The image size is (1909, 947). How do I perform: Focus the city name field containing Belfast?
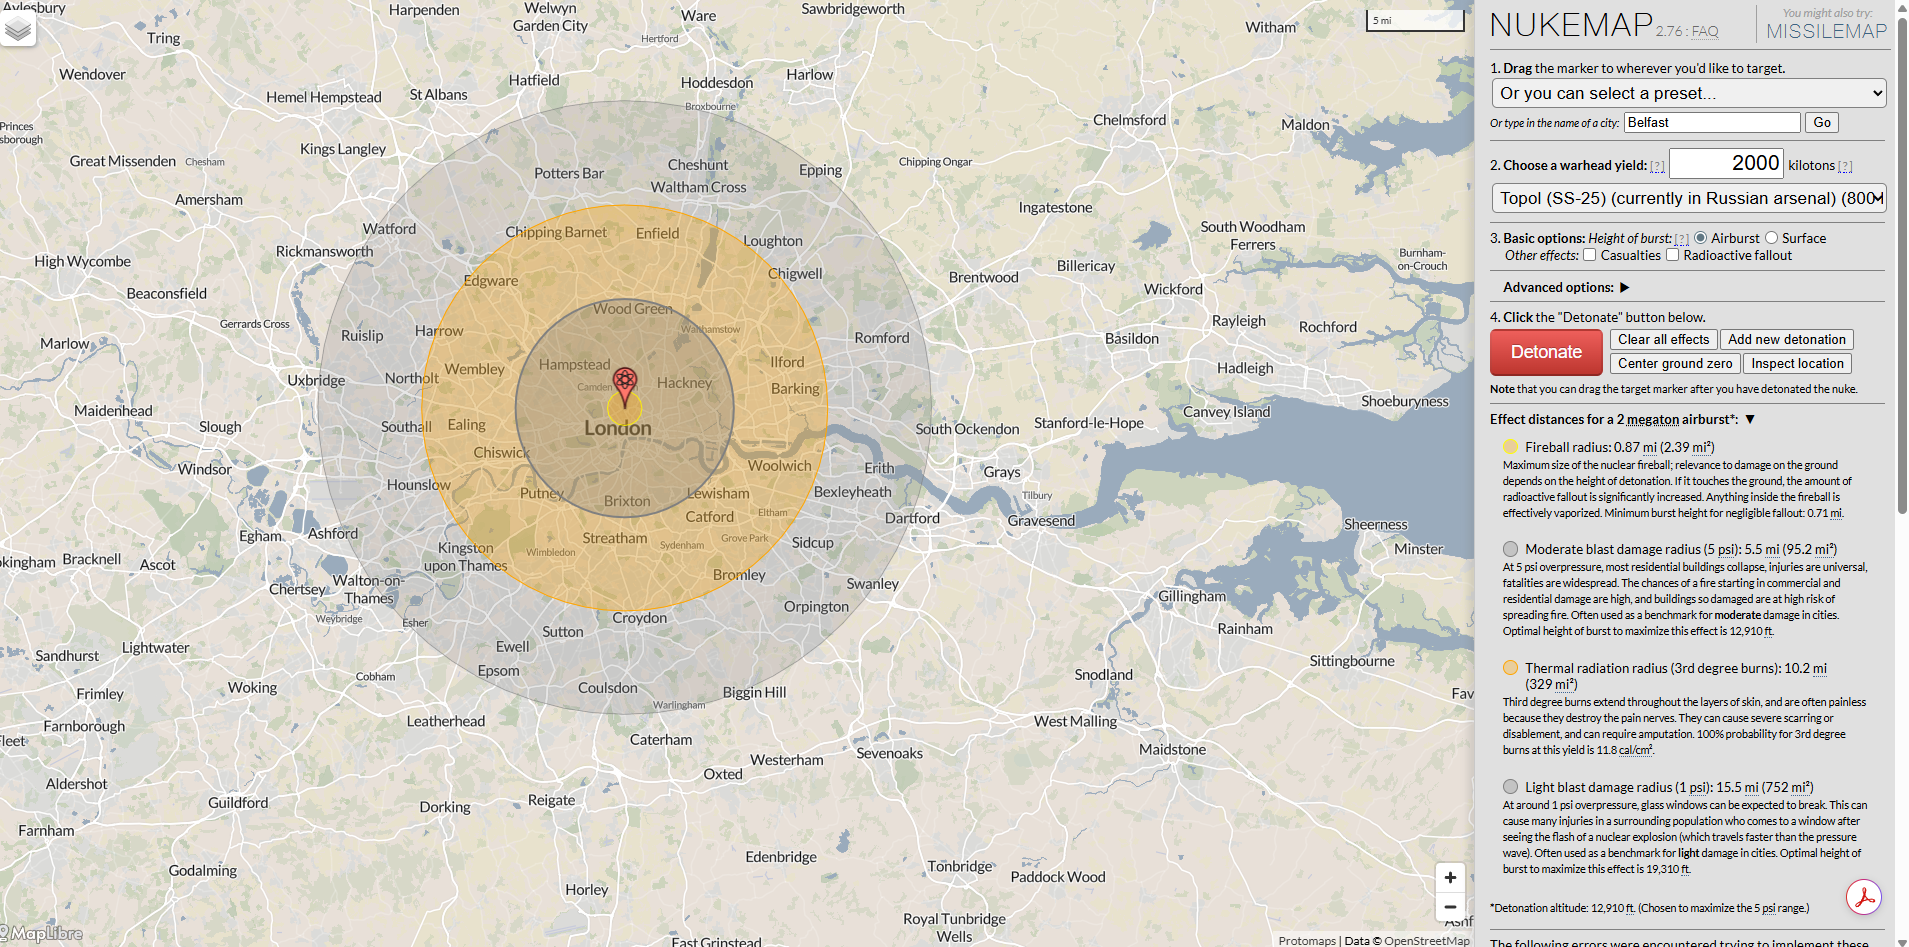1712,122
